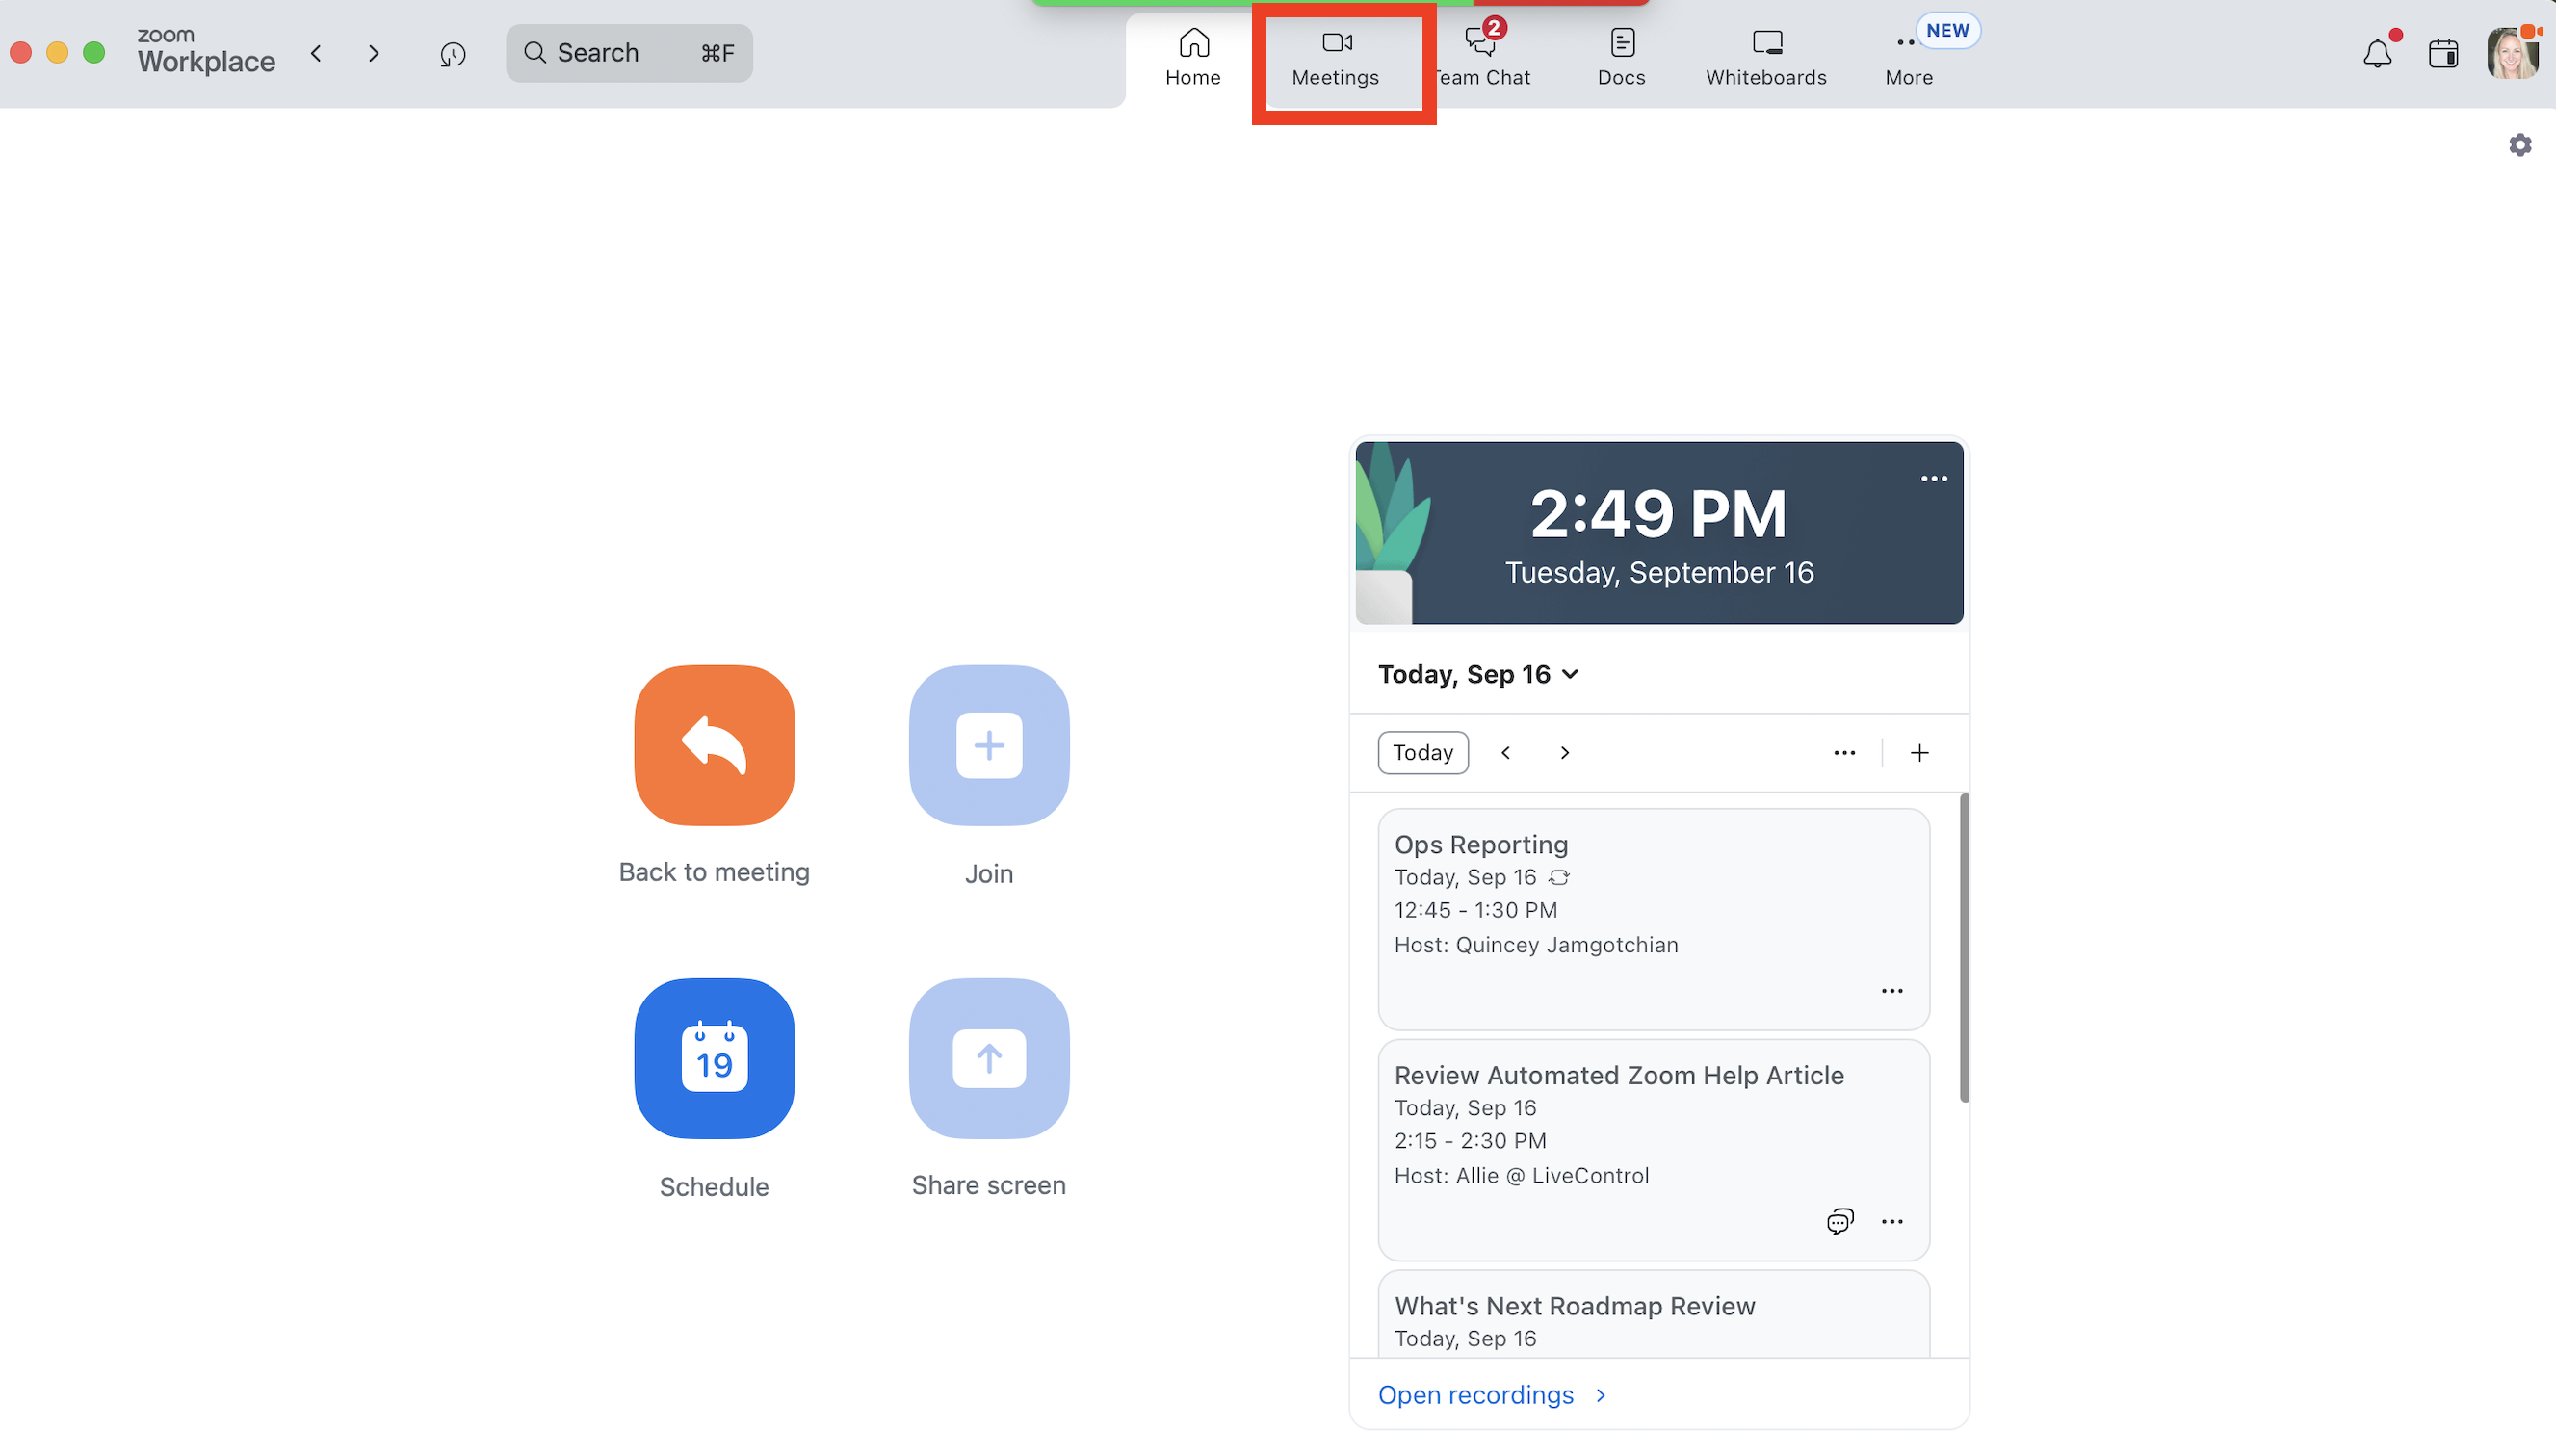
Task: Click the Share screen icon
Action: (988, 1058)
